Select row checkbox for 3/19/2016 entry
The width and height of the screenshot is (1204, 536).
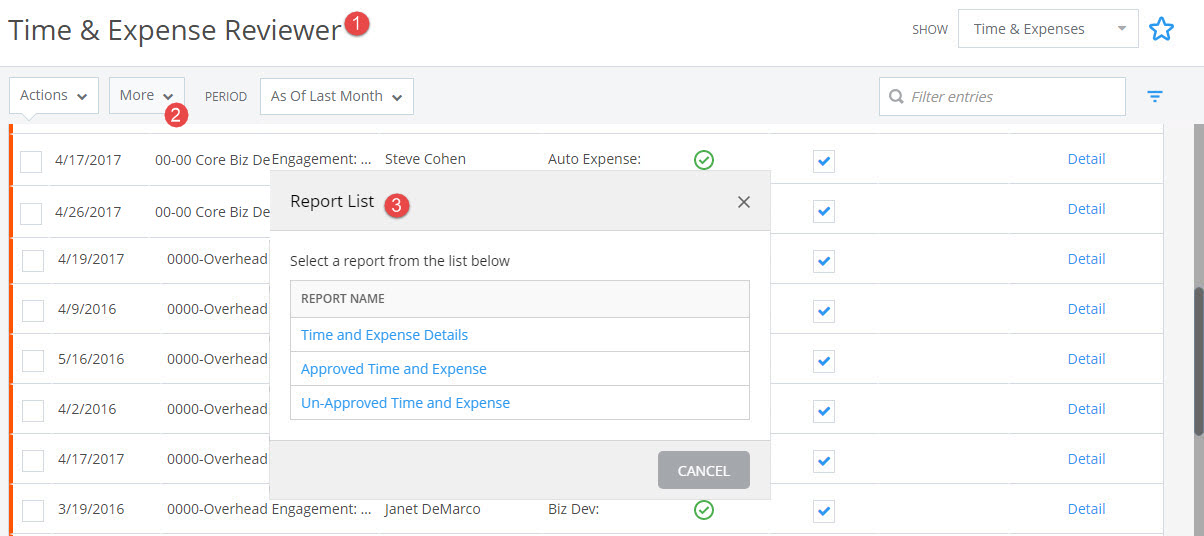coord(33,510)
